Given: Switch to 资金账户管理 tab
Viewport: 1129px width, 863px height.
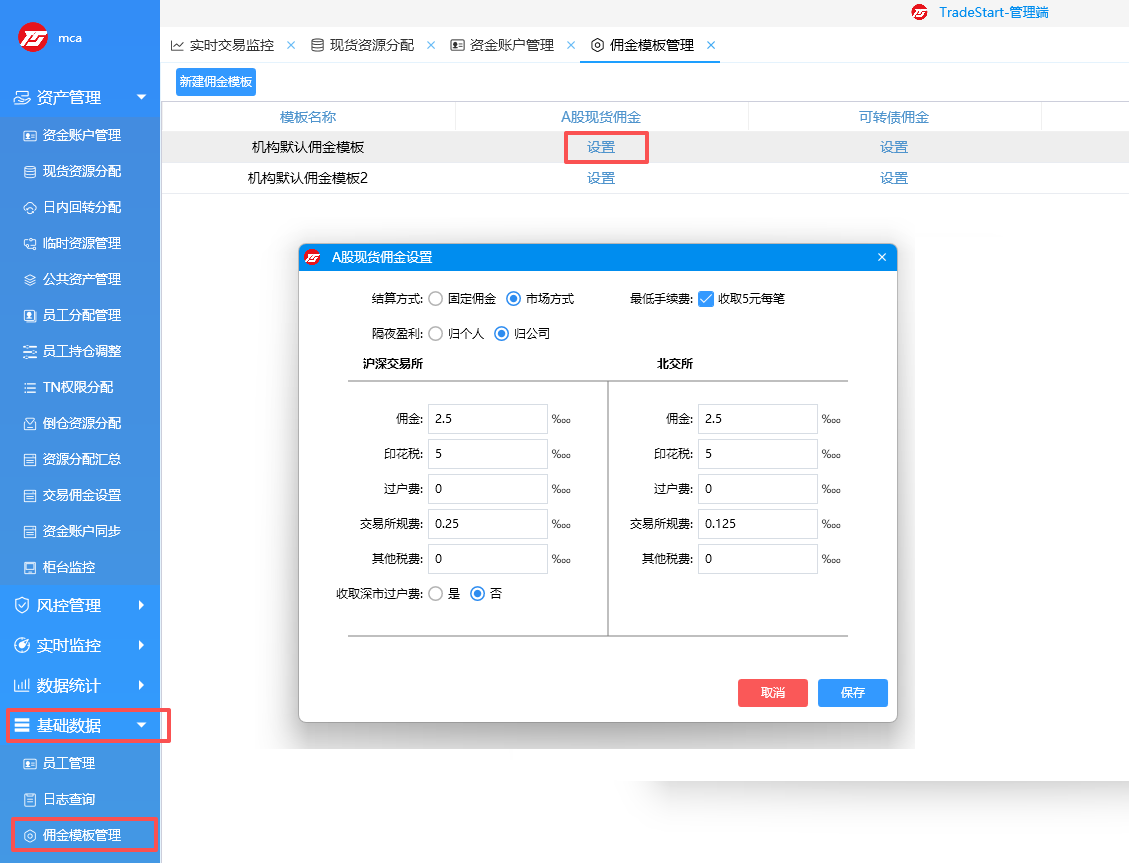Looking at the screenshot, I should pos(503,45).
